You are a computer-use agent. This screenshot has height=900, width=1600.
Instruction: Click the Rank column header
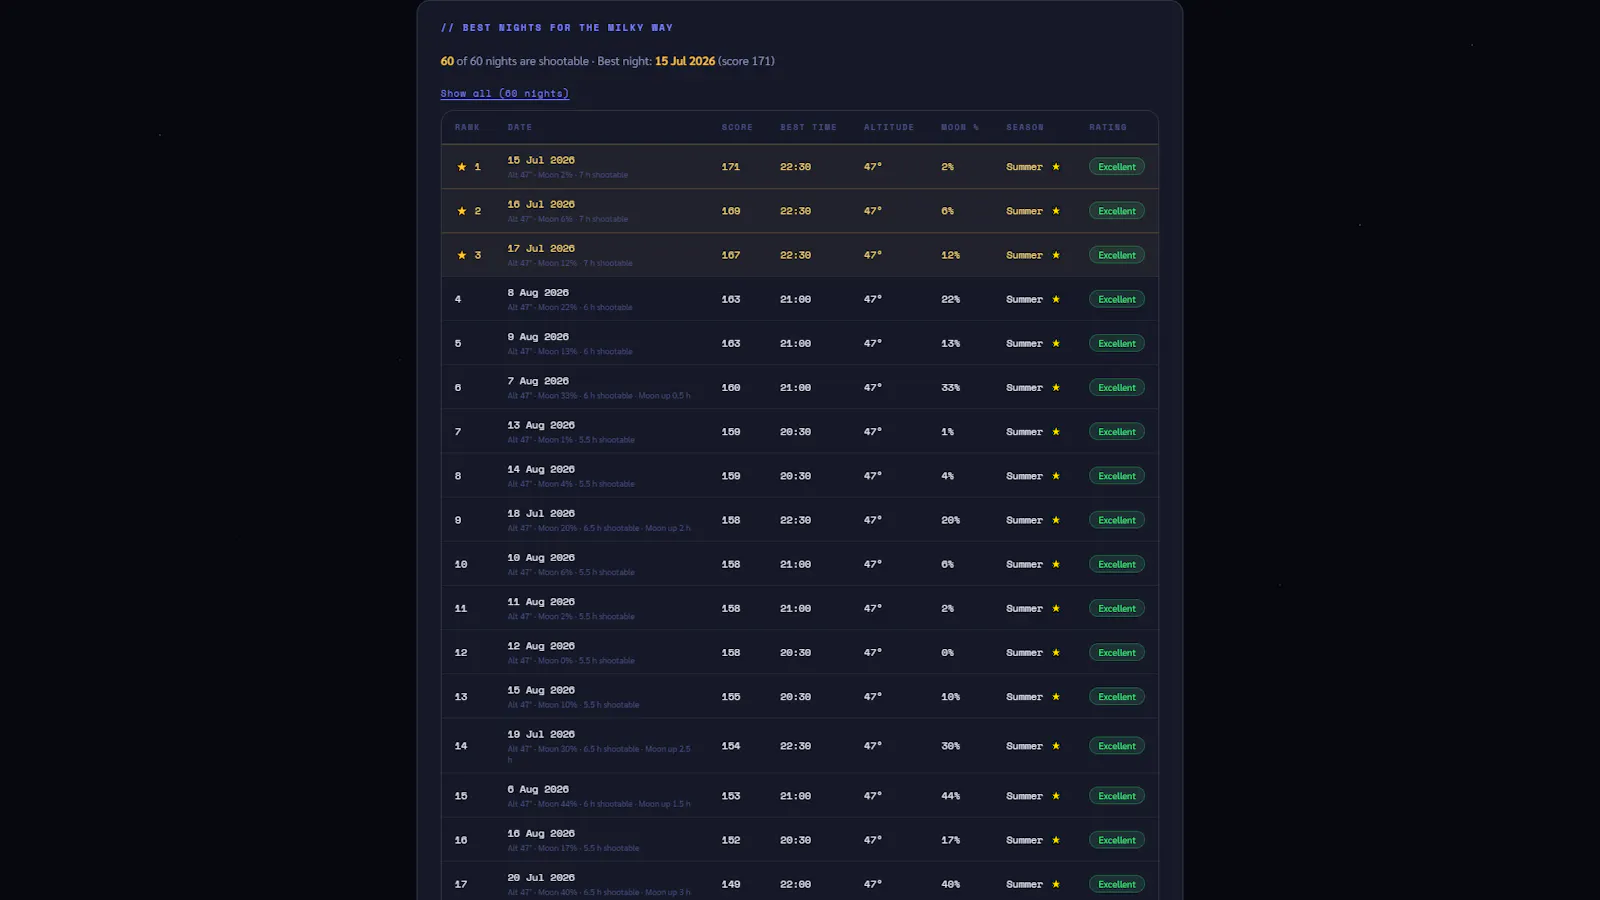coord(467,127)
